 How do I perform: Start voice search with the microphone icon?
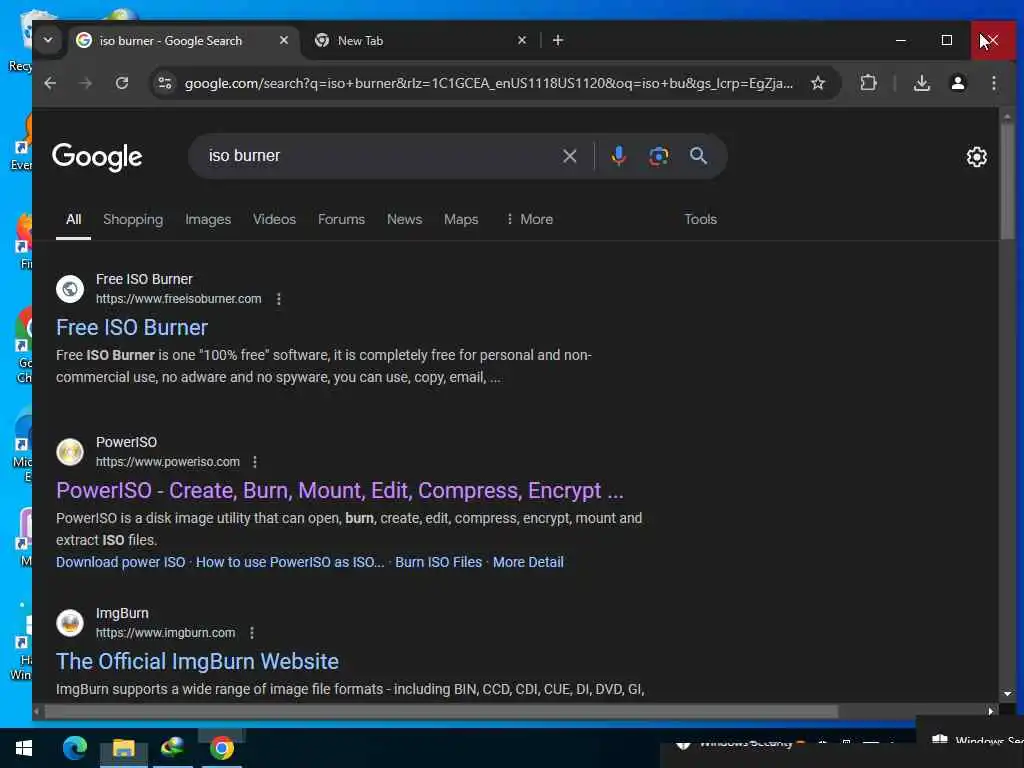[618, 156]
